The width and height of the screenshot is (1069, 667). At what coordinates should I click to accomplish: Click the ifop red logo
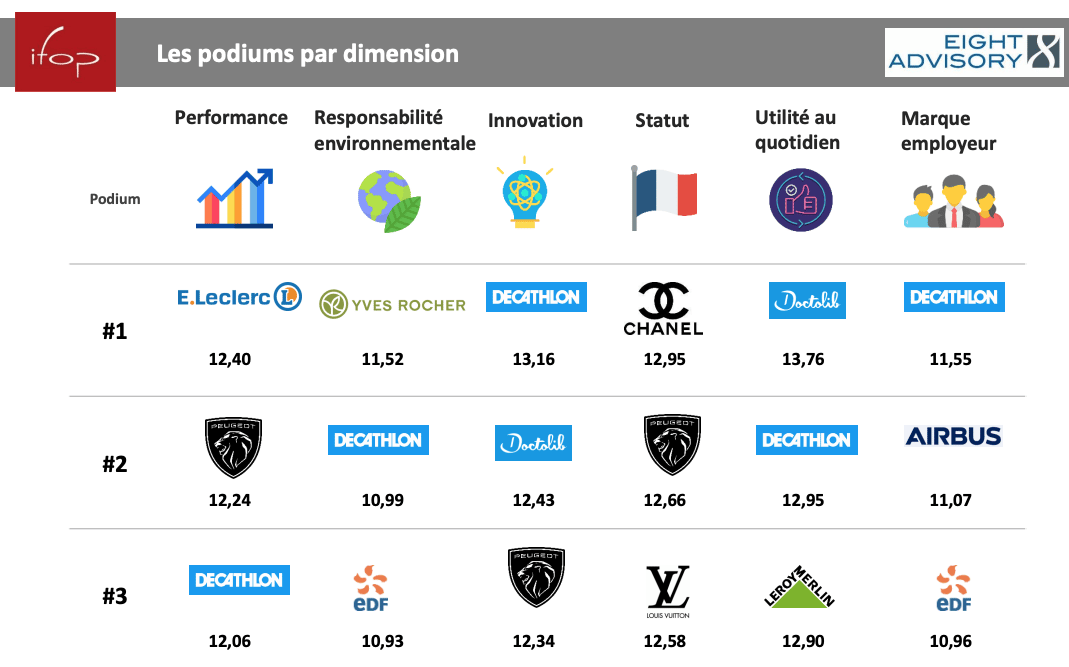pos(65,52)
